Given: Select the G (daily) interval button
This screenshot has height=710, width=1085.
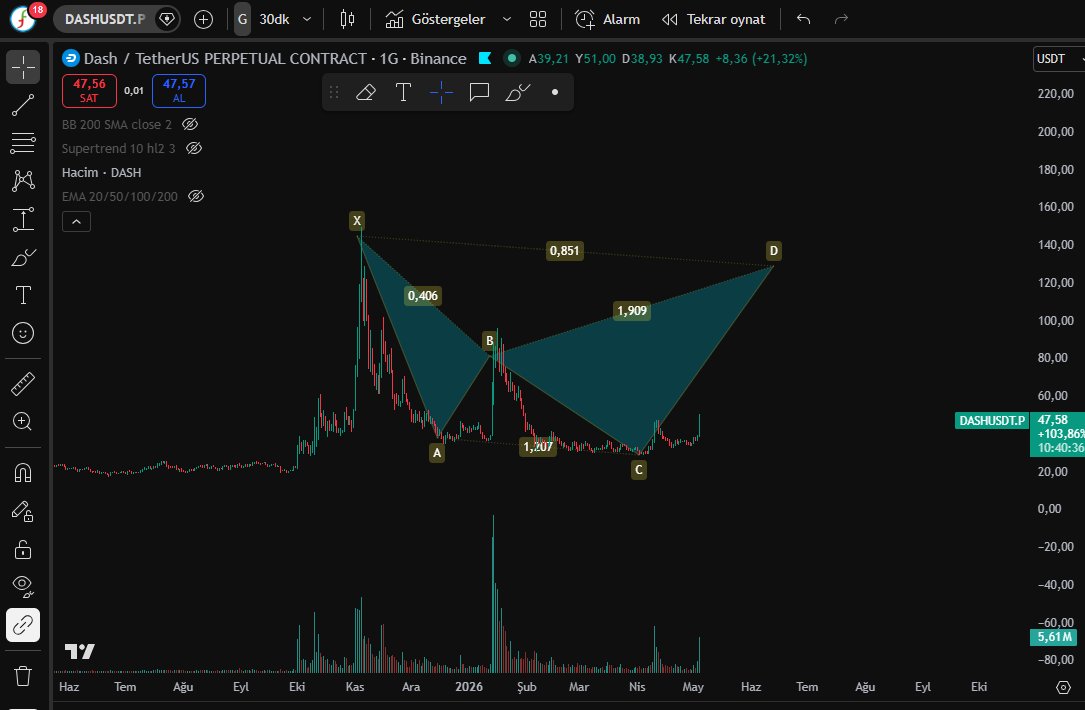Looking at the screenshot, I should point(242,19).
